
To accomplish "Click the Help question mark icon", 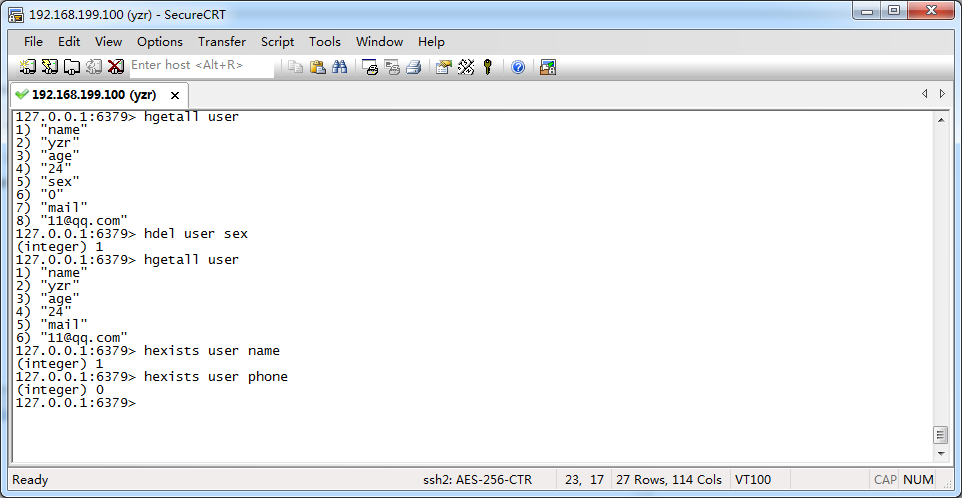I will click(518, 67).
